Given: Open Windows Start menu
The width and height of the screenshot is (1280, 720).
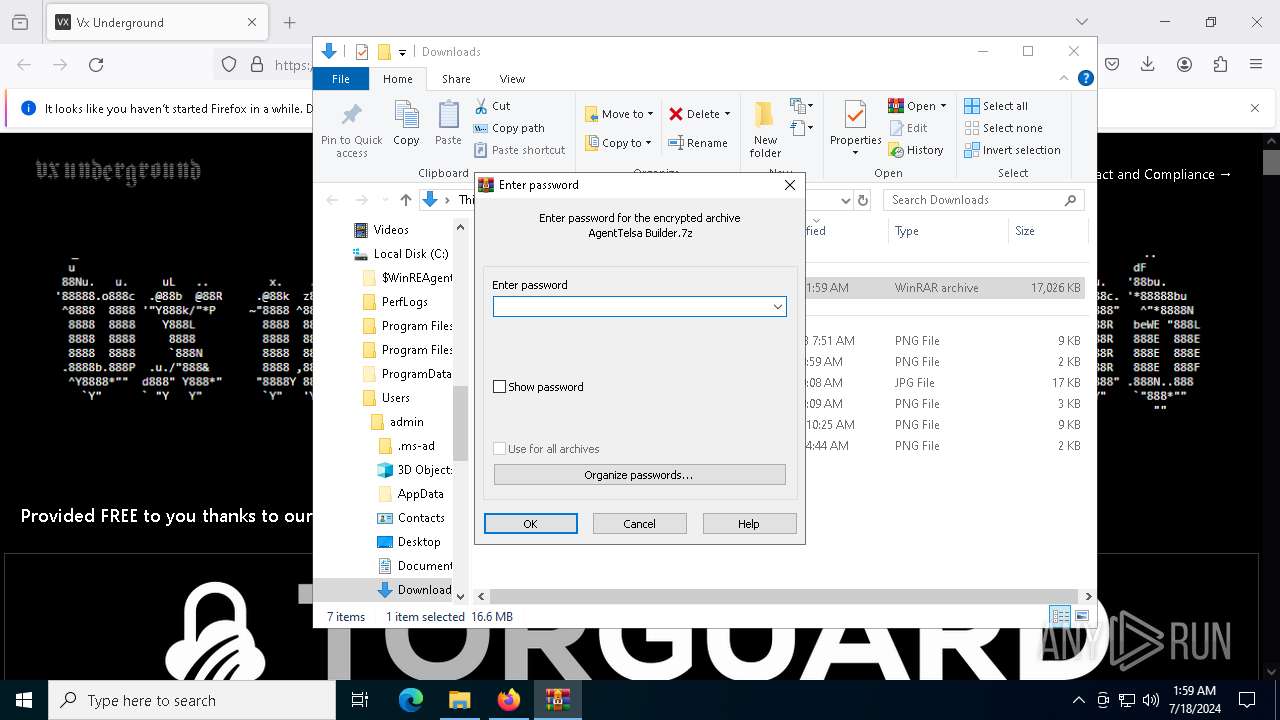Looking at the screenshot, I should 24,700.
